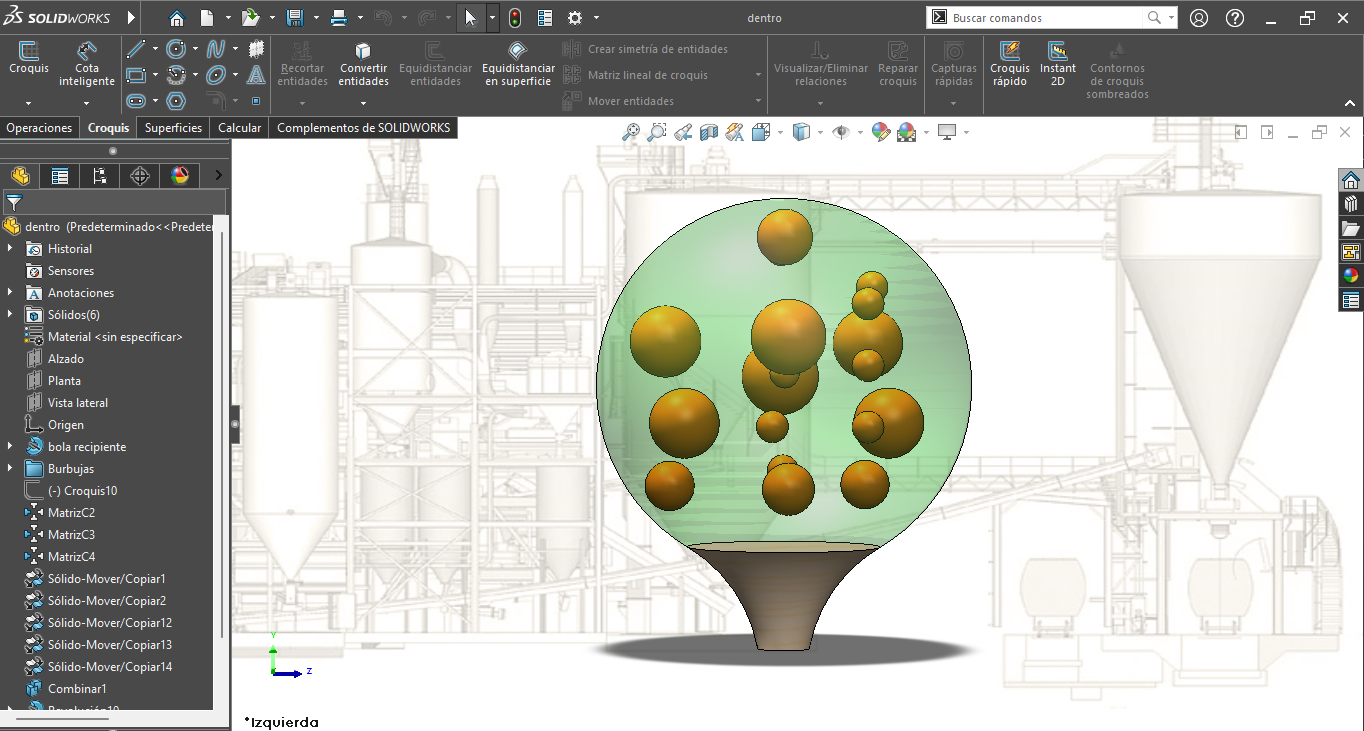Switch to the Calcular tab
Image resolution: width=1364 pixels, height=731 pixels.
tap(240, 128)
